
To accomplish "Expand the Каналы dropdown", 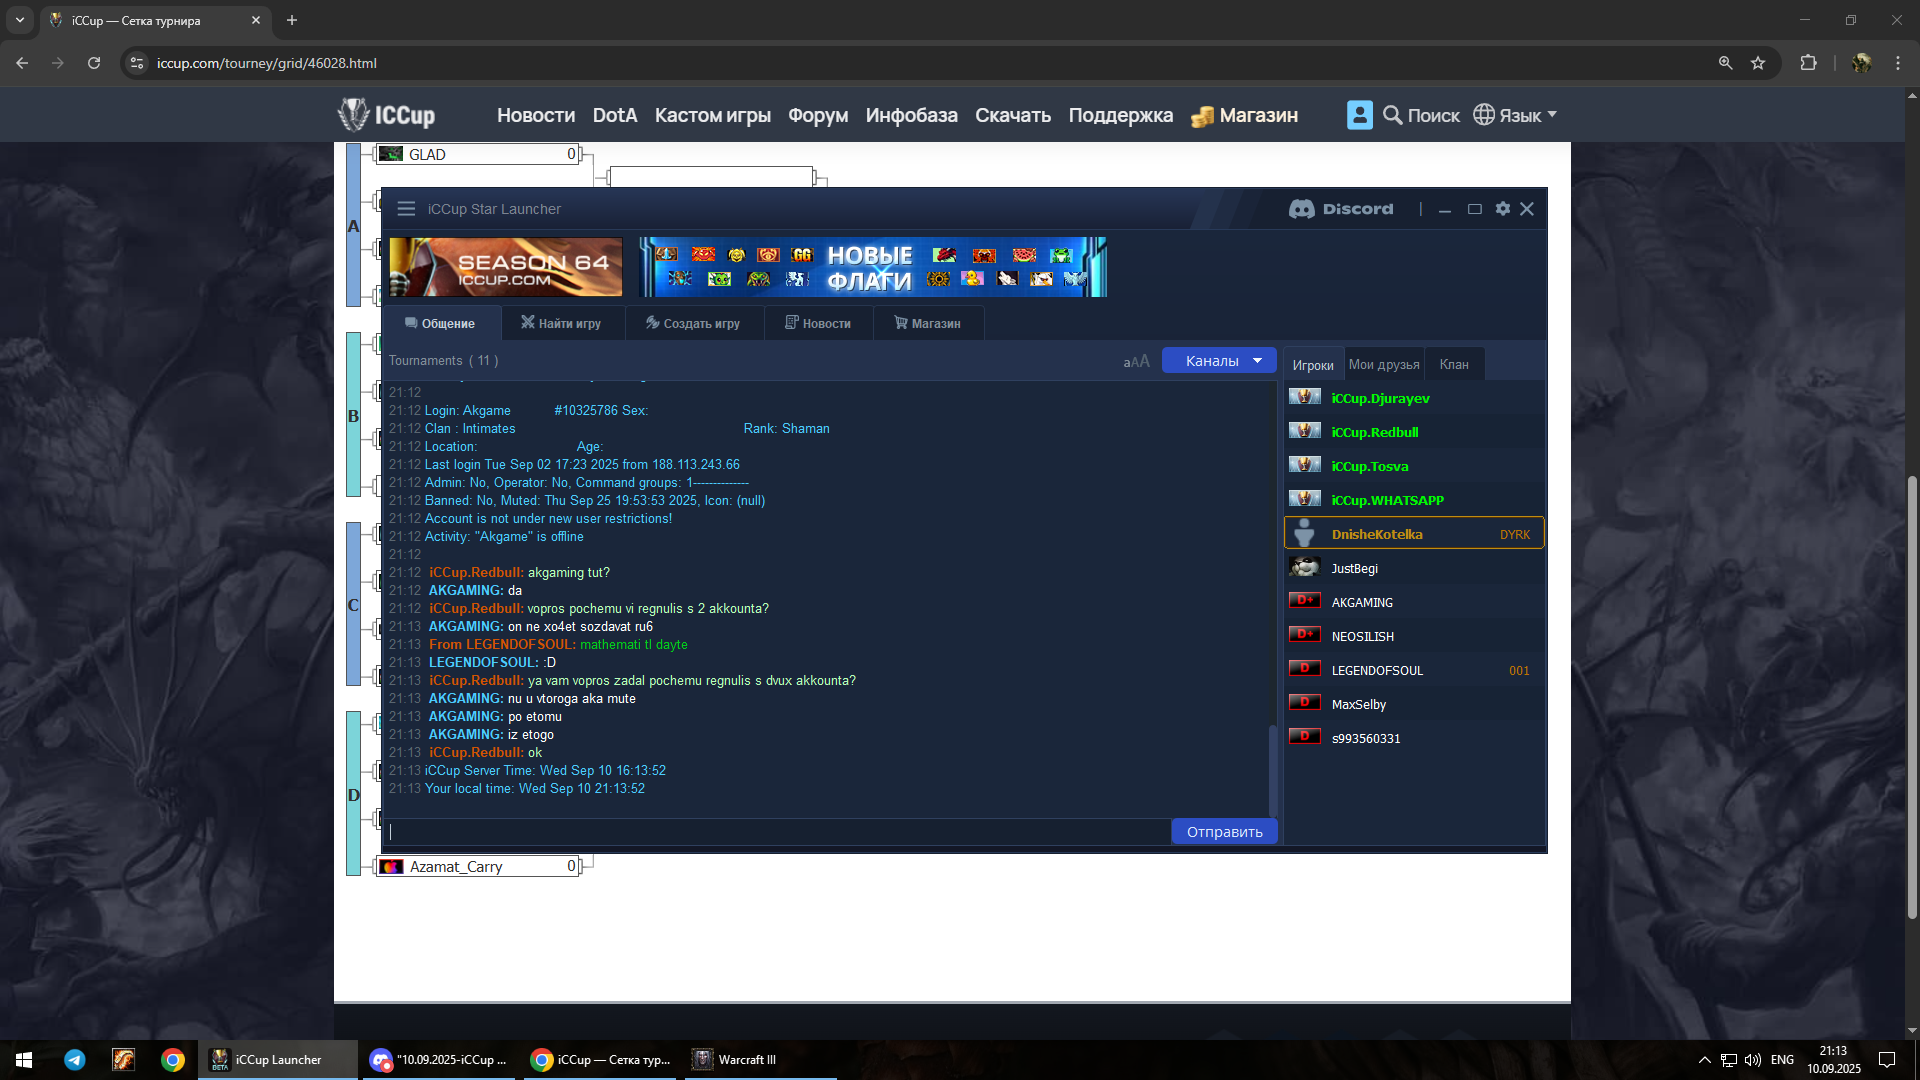I will pyautogui.click(x=1219, y=361).
